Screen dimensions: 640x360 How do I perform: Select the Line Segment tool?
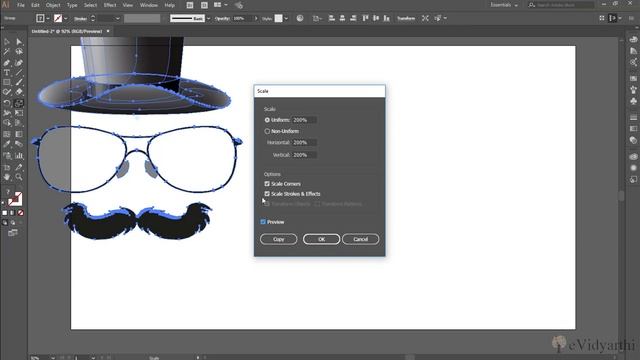pyautogui.click(x=19, y=73)
